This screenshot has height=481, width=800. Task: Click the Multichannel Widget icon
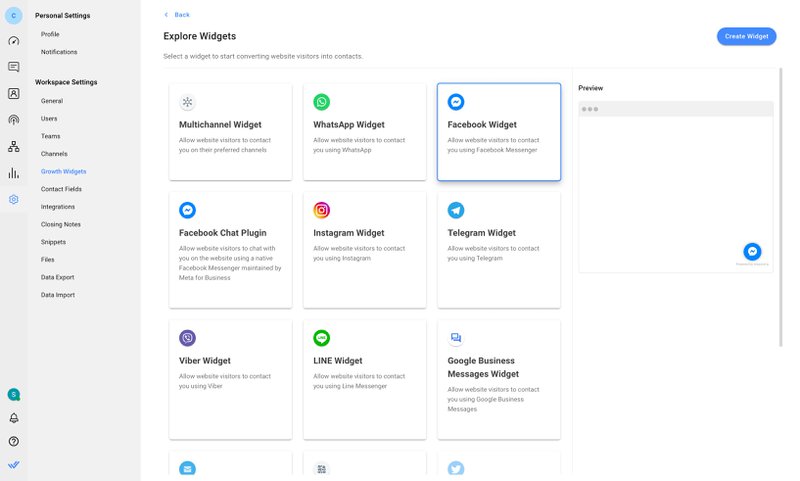(187, 102)
